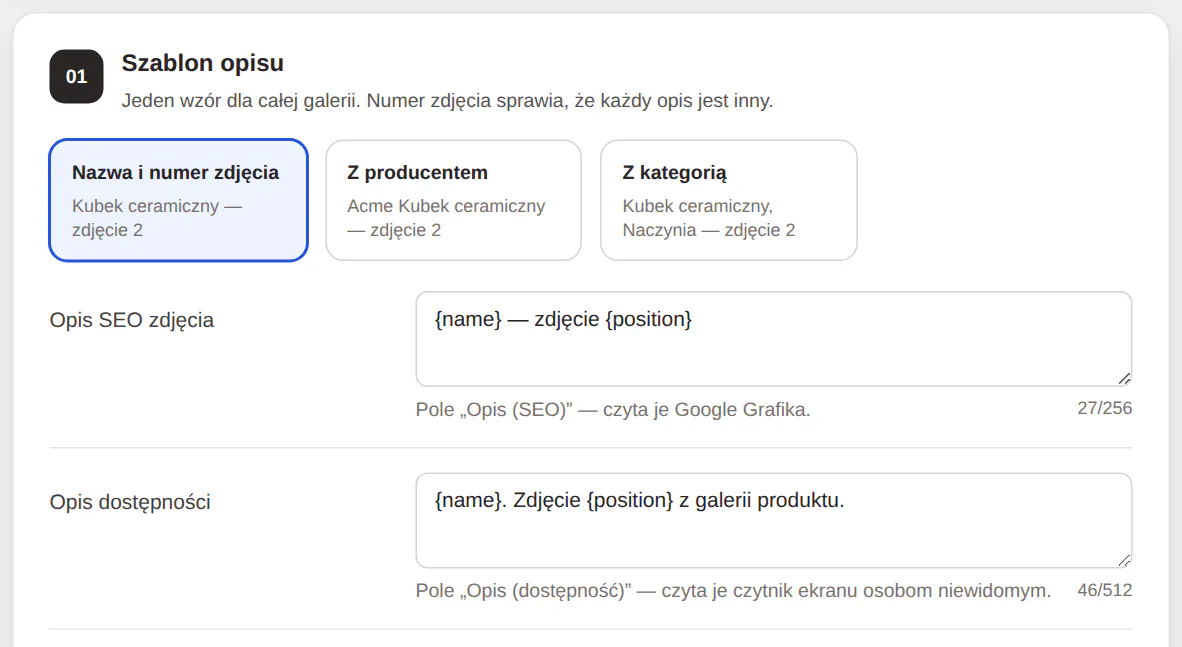Choose the 'Z producentem' template card
The width and height of the screenshot is (1182, 647).
click(454, 201)
